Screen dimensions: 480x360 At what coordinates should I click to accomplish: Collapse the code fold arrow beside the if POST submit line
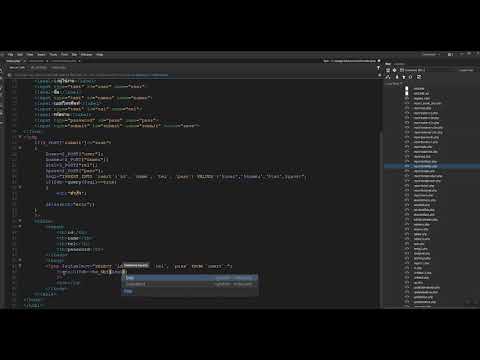tap(20, 148)
